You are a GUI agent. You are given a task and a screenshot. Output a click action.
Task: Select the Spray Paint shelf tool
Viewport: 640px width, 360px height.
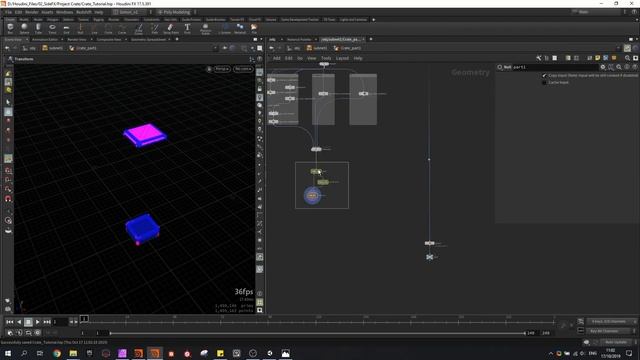171,28
